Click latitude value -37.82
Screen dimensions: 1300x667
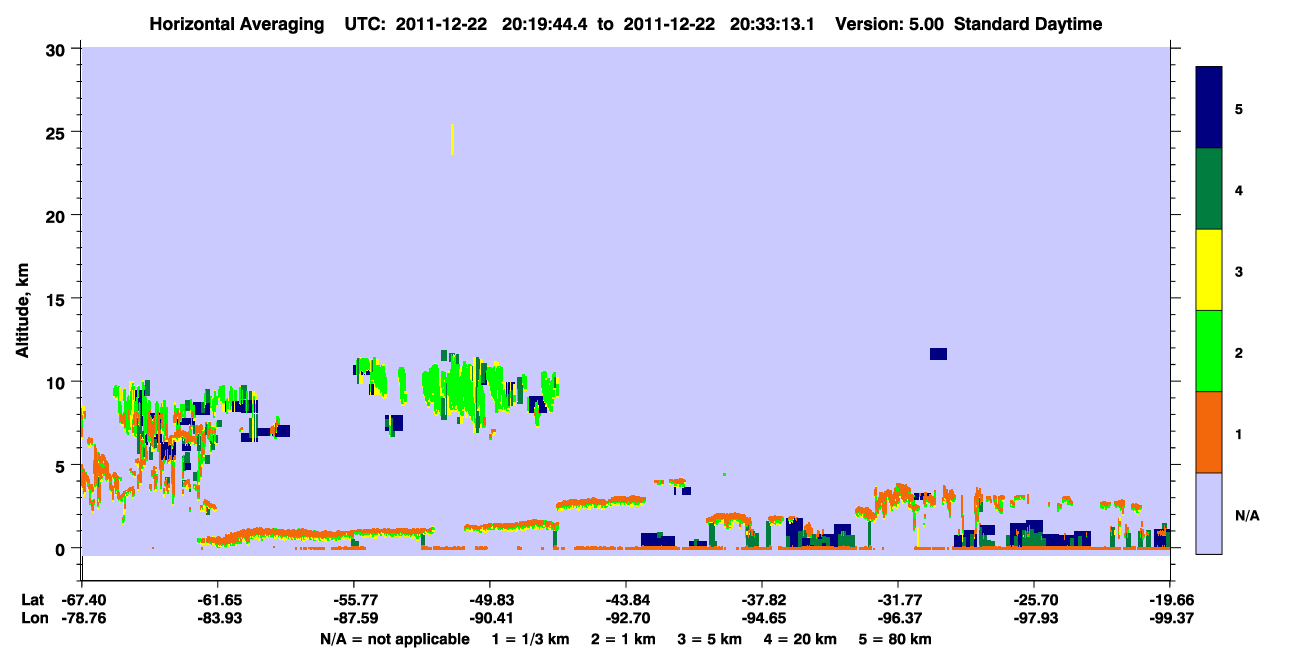click(762, 600)
